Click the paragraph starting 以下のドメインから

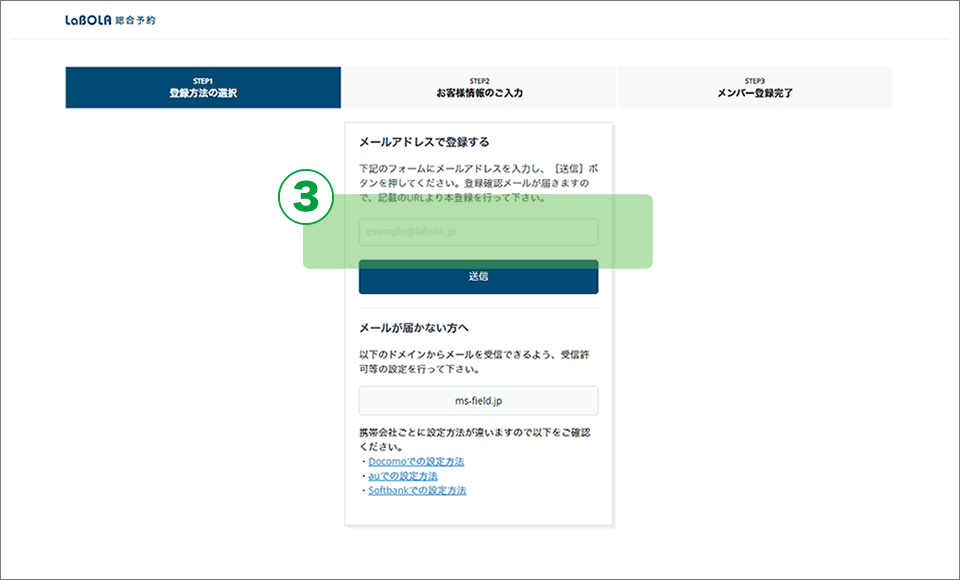click(478, 361)
